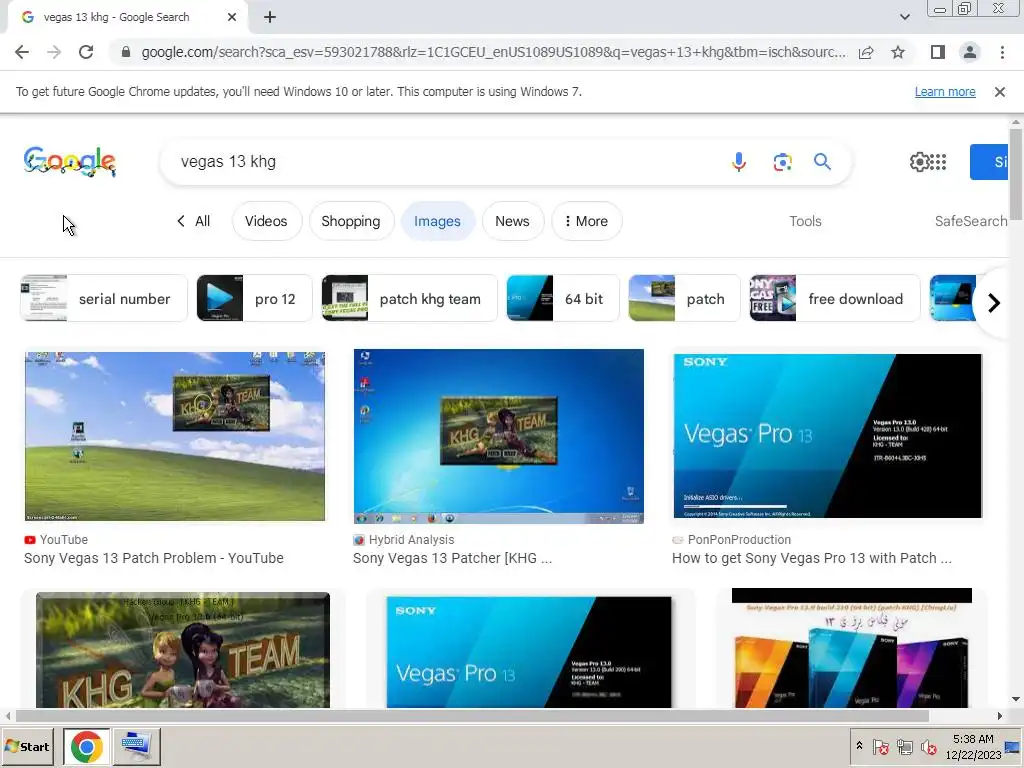Close the 'vegas 13 khg' tab
This screenshot has height=768, width=1024.
(x=232, y=17)
